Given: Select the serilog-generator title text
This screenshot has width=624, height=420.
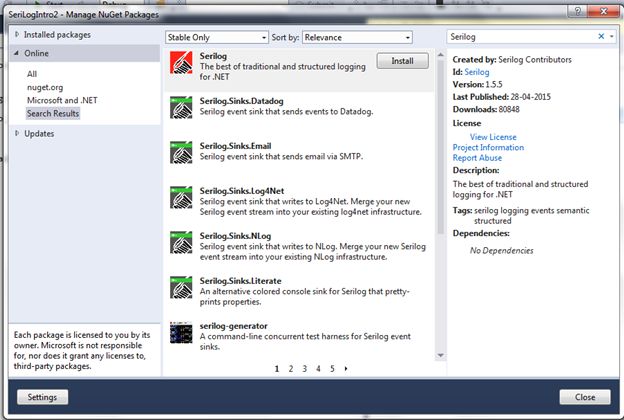Looking at the screenshot, I should coord(234,326).
